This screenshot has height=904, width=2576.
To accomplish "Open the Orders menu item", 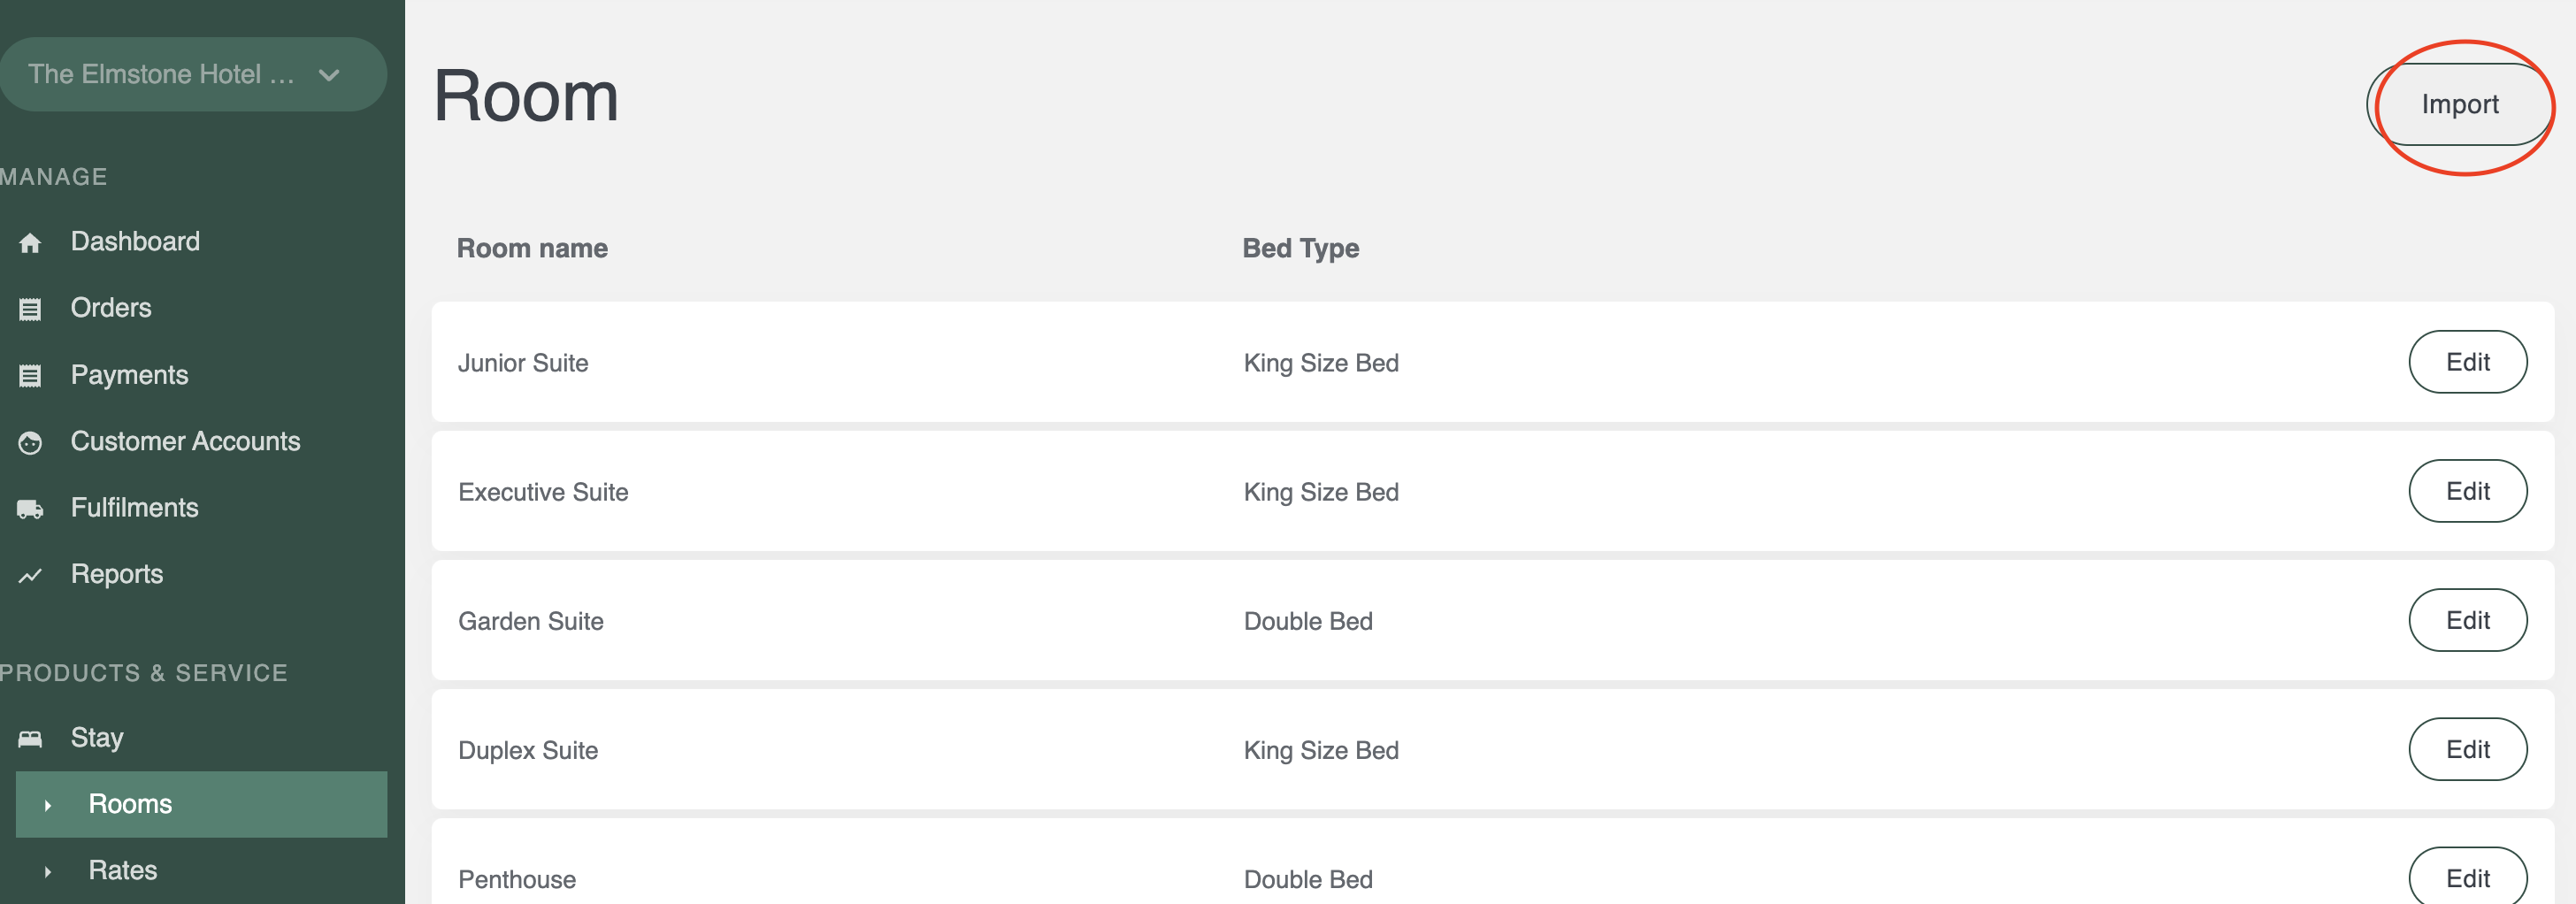I will click(x=111, y=308).
